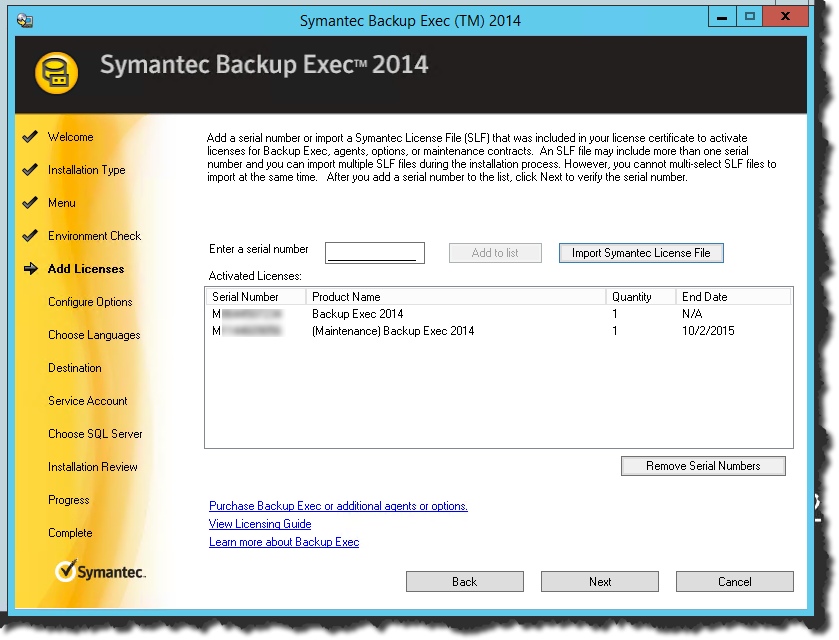The height and width of the screenshot is (640, 839).
Task: Select the Installation Type step
Action: point(87,170)
